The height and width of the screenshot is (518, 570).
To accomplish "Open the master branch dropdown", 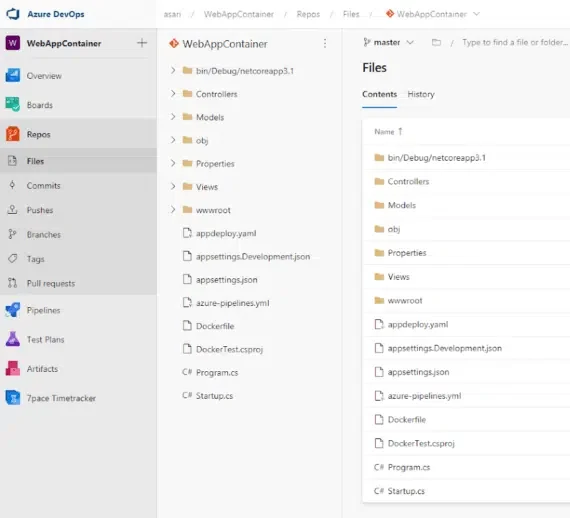I will coord(388,43).
